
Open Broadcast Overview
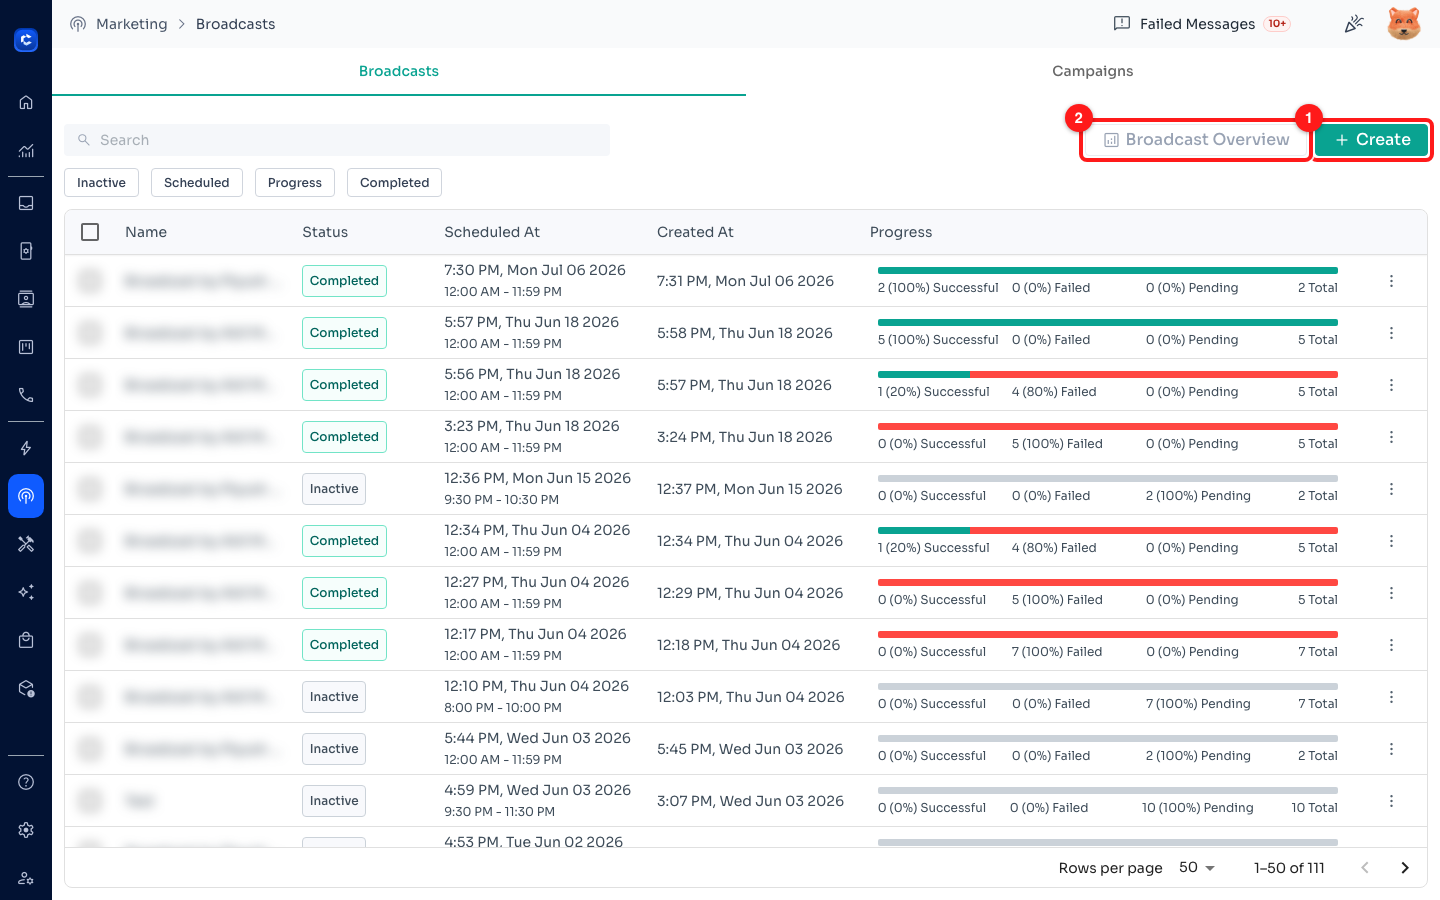pos(1196,140)
